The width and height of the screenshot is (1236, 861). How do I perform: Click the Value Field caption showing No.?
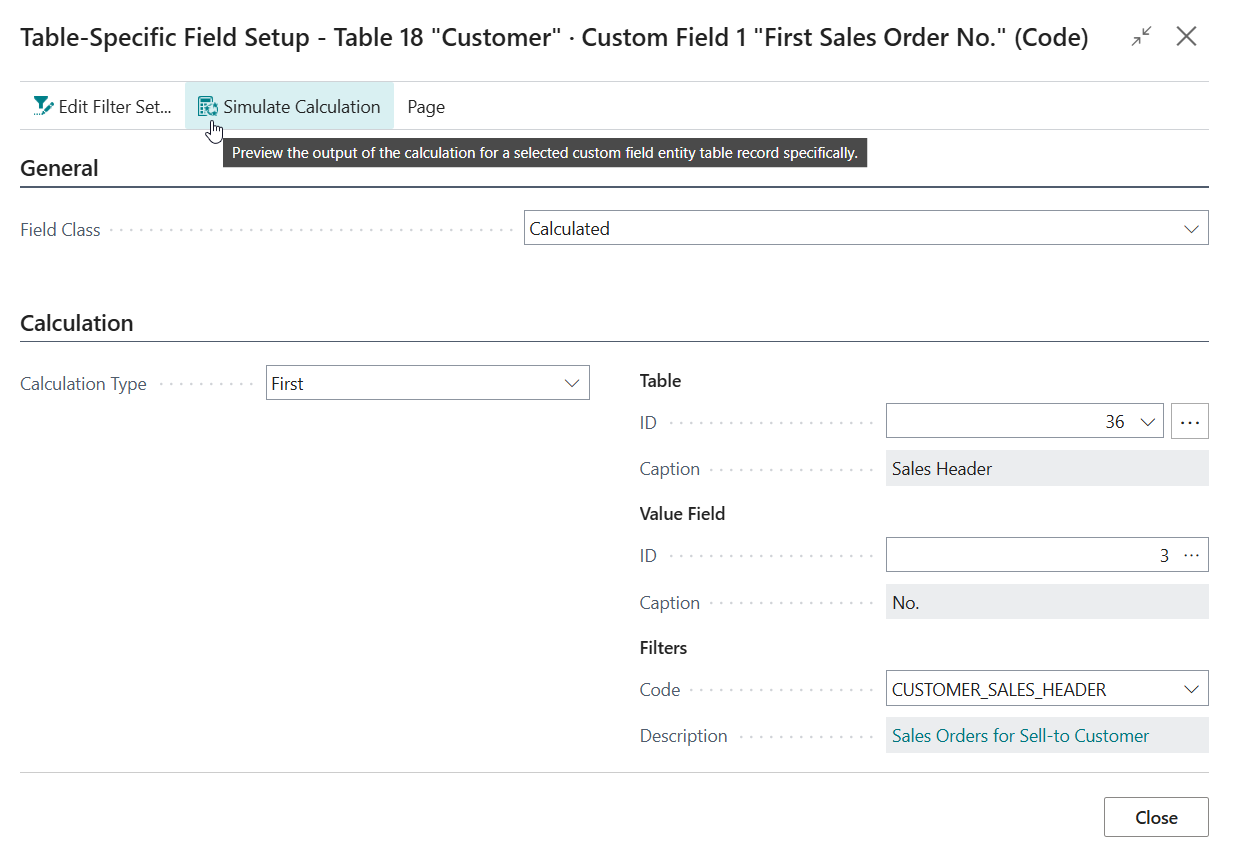[1046, 603]
